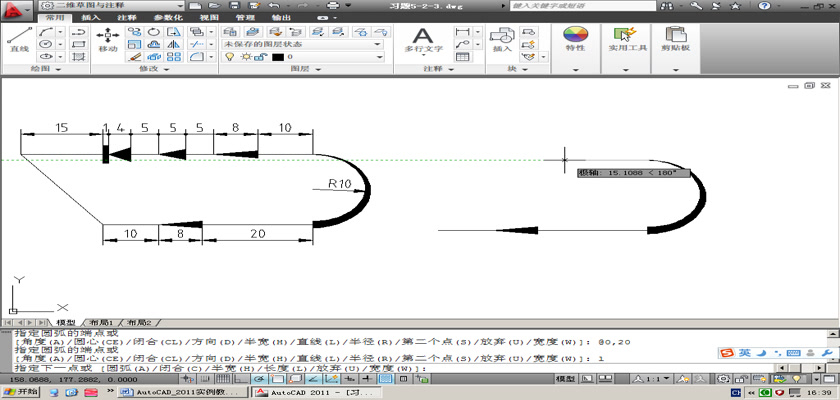840x400 pixels.
Task: Toggle the layer lock icon
Action: click(x=262, y=57)
